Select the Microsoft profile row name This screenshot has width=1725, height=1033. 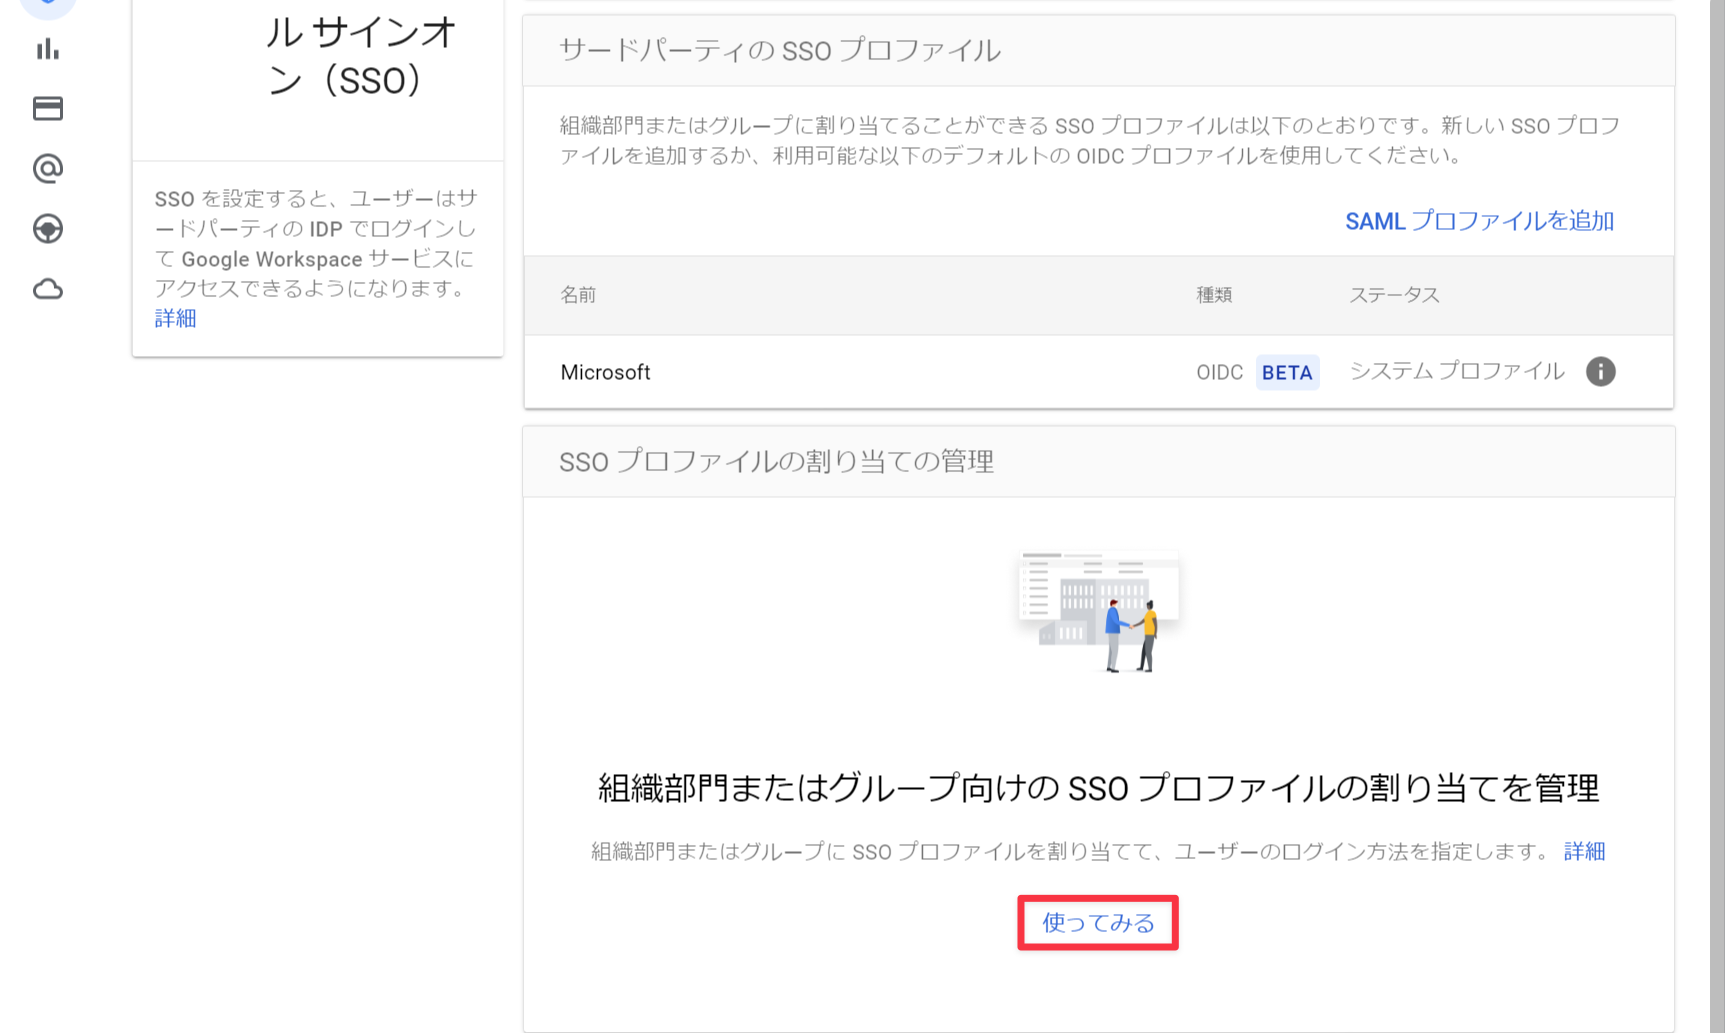tap(605, 372)
